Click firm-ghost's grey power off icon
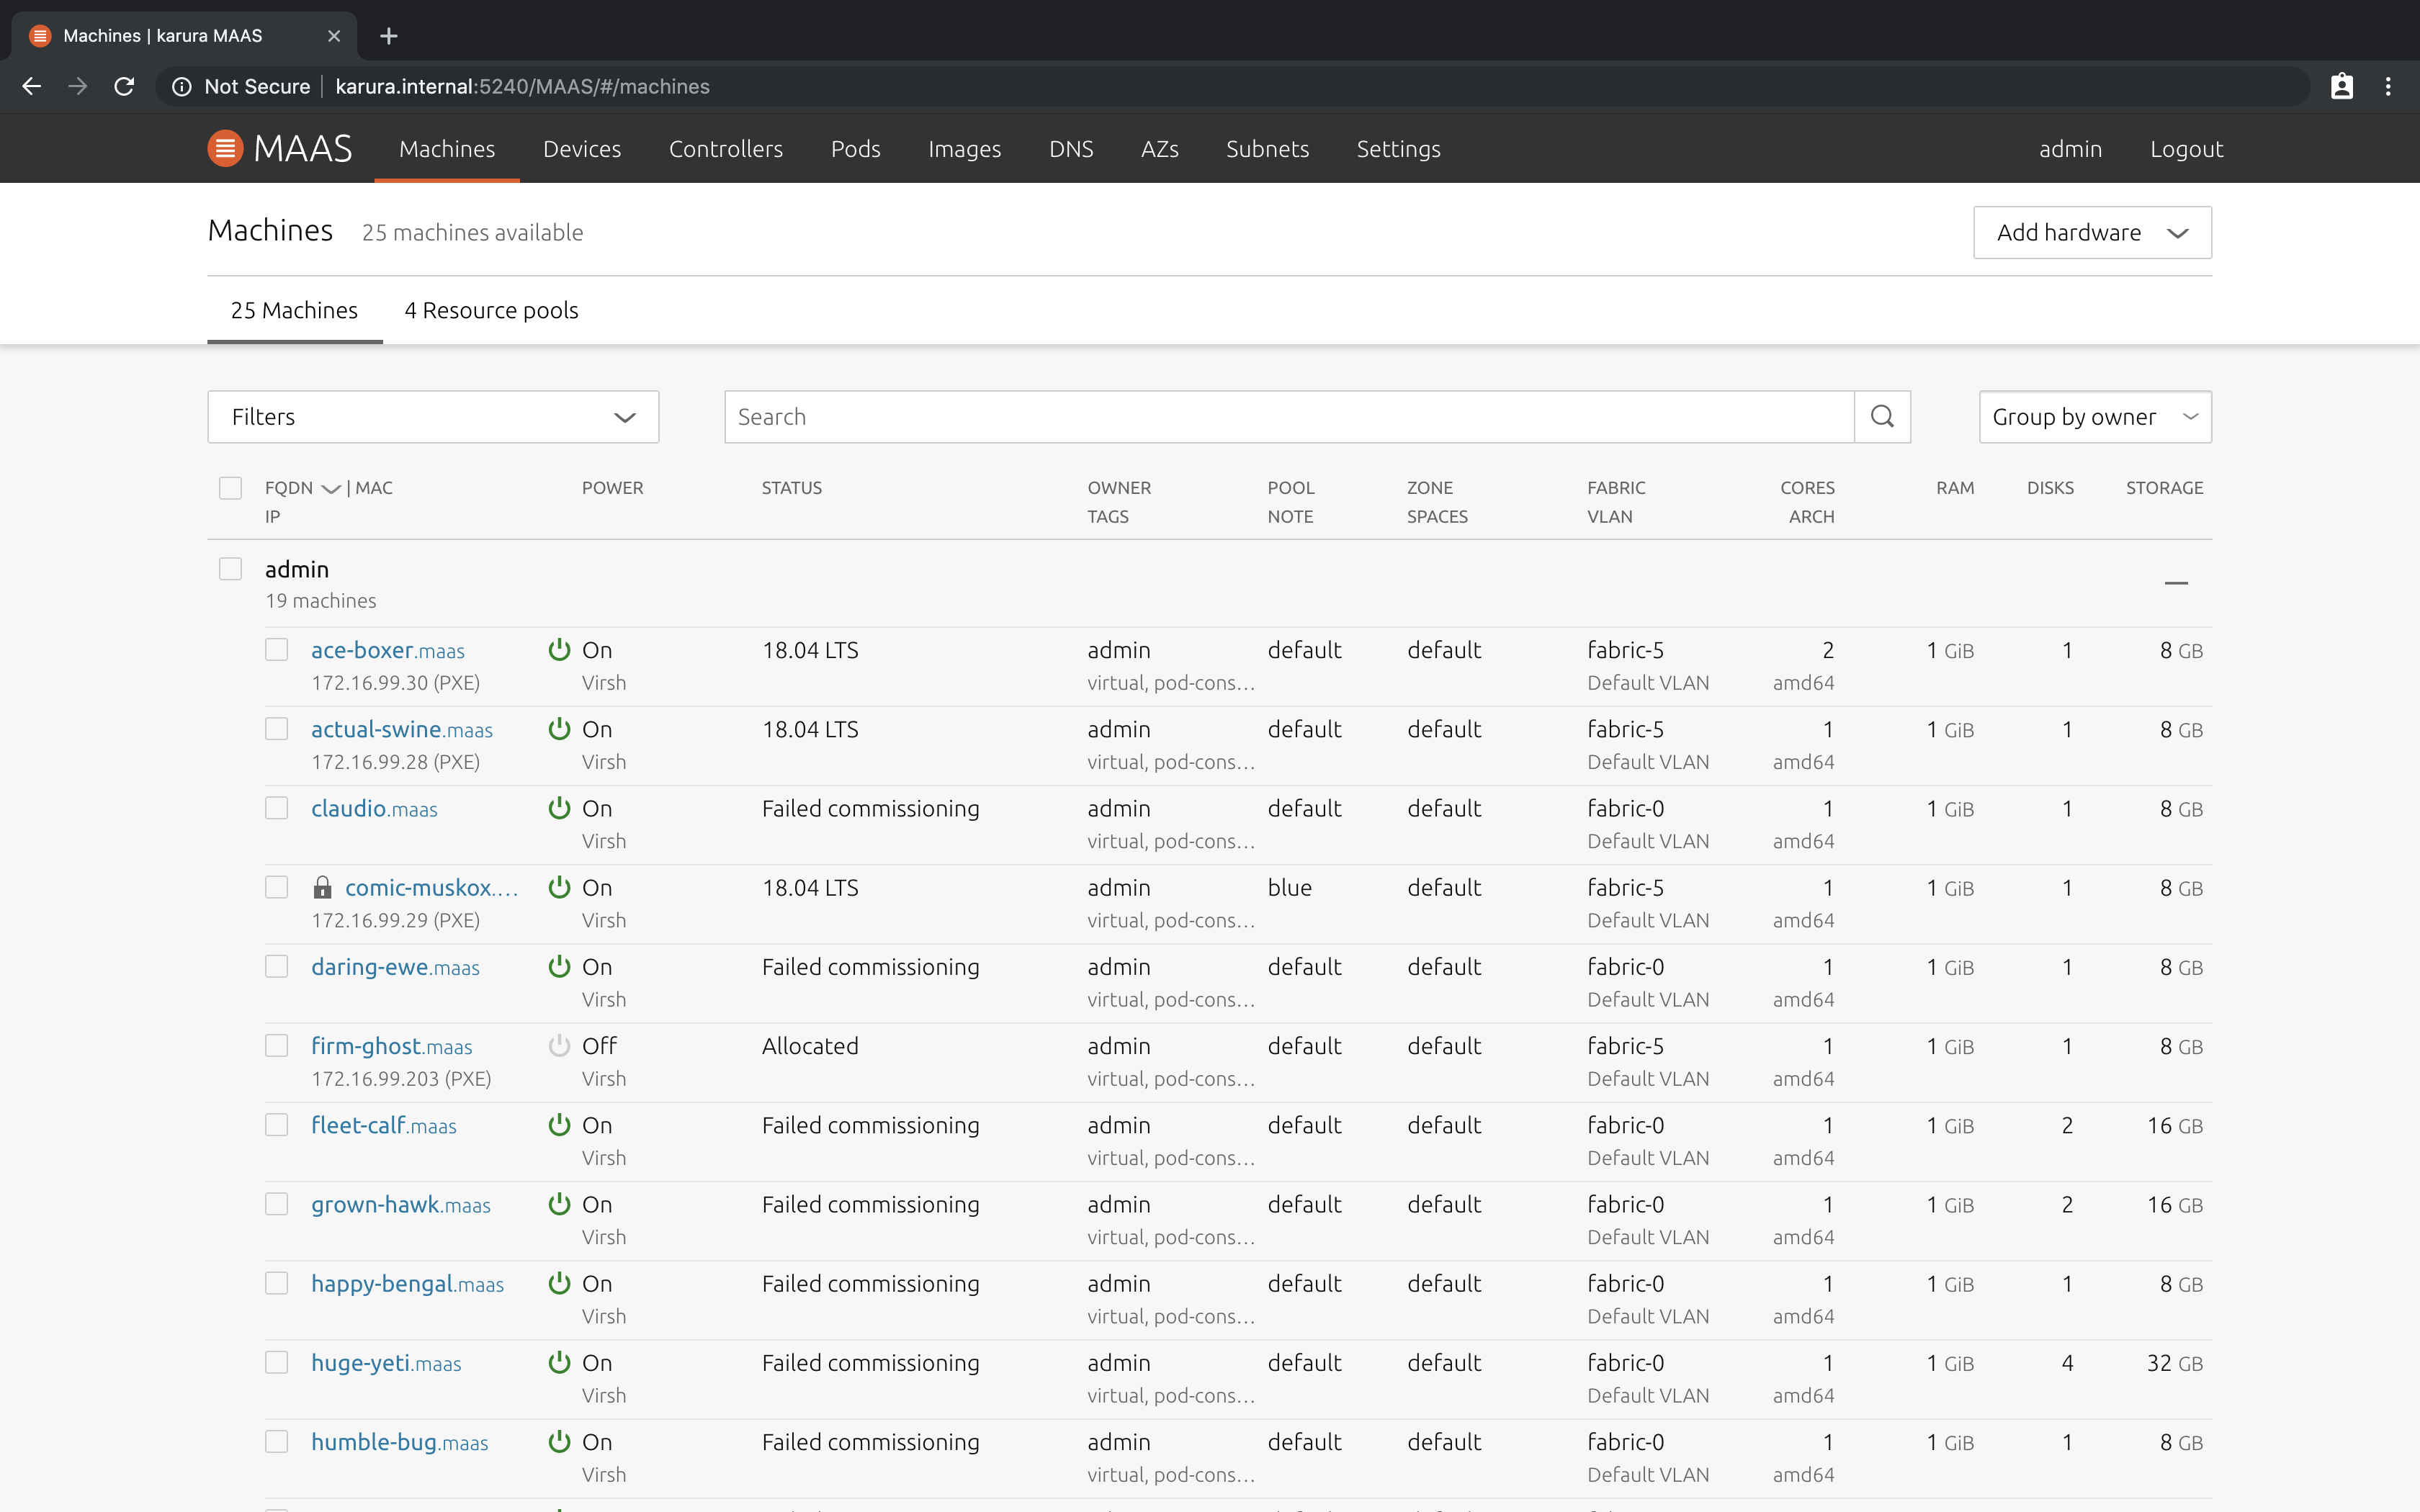 click(x=559, y=1046)
